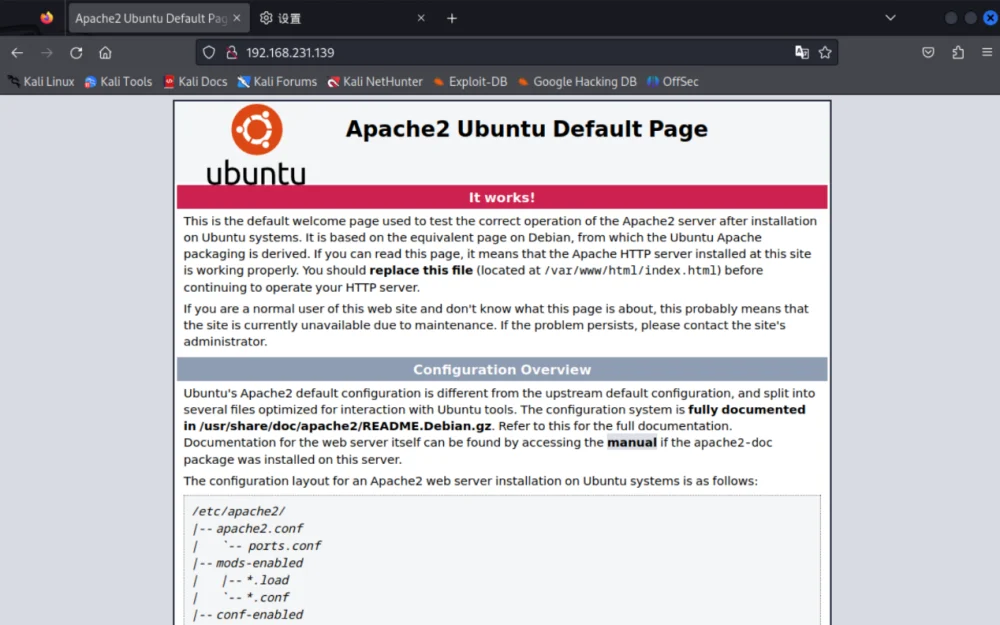1000x625 pixels.
Task: Click the Ubuntu logo image
Action: tap(256, 144)
